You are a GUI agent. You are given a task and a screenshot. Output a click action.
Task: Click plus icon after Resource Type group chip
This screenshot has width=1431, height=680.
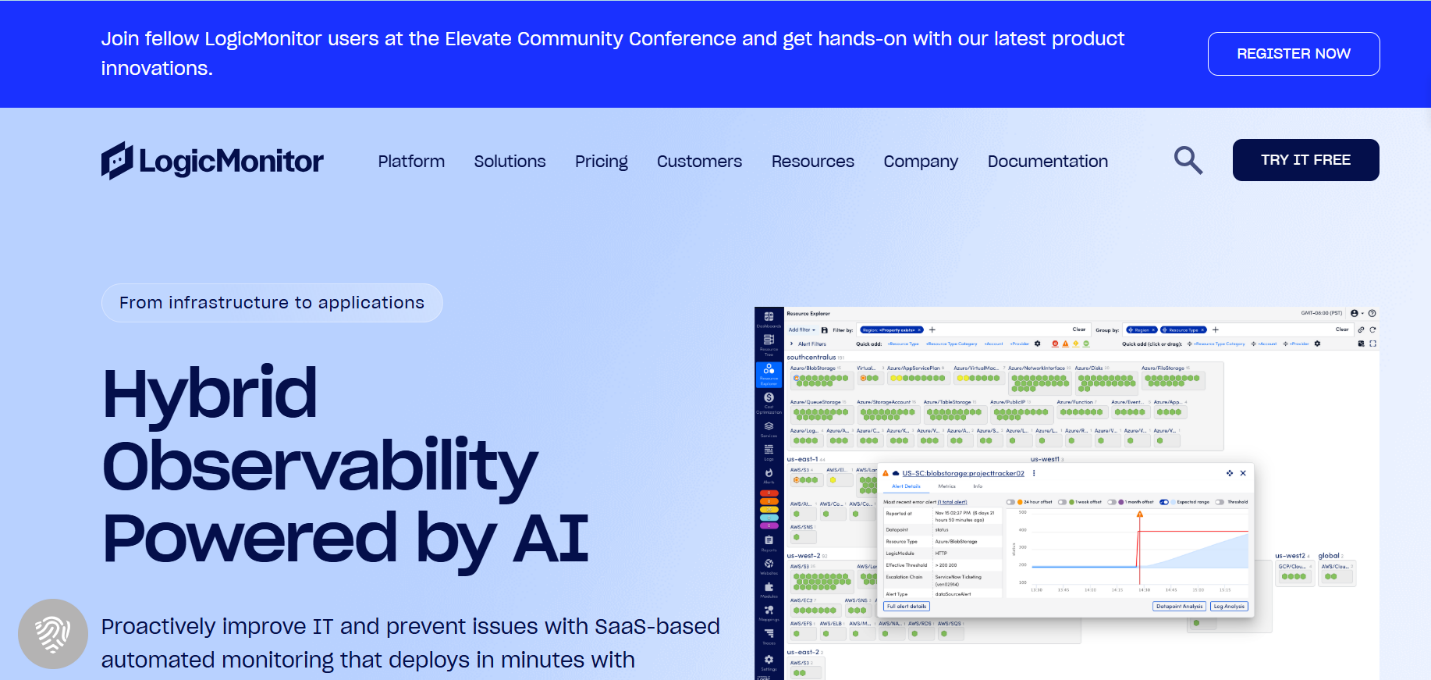coord(1215,329)
